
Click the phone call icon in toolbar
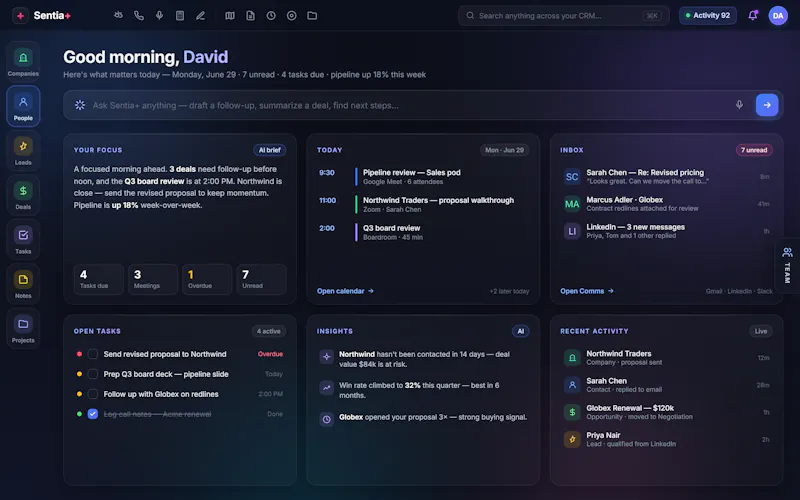139,16
